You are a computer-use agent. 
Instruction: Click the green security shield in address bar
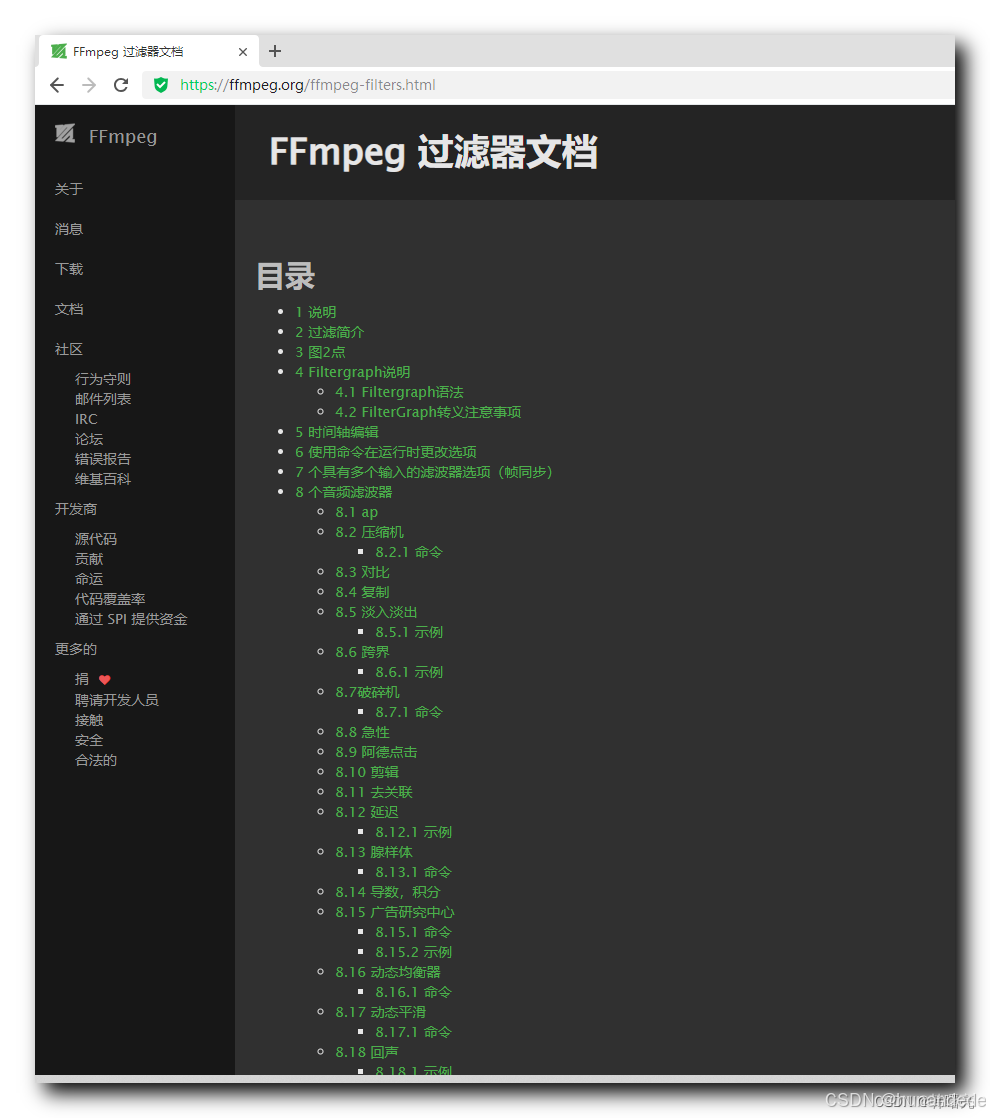[x=161, y=85]
